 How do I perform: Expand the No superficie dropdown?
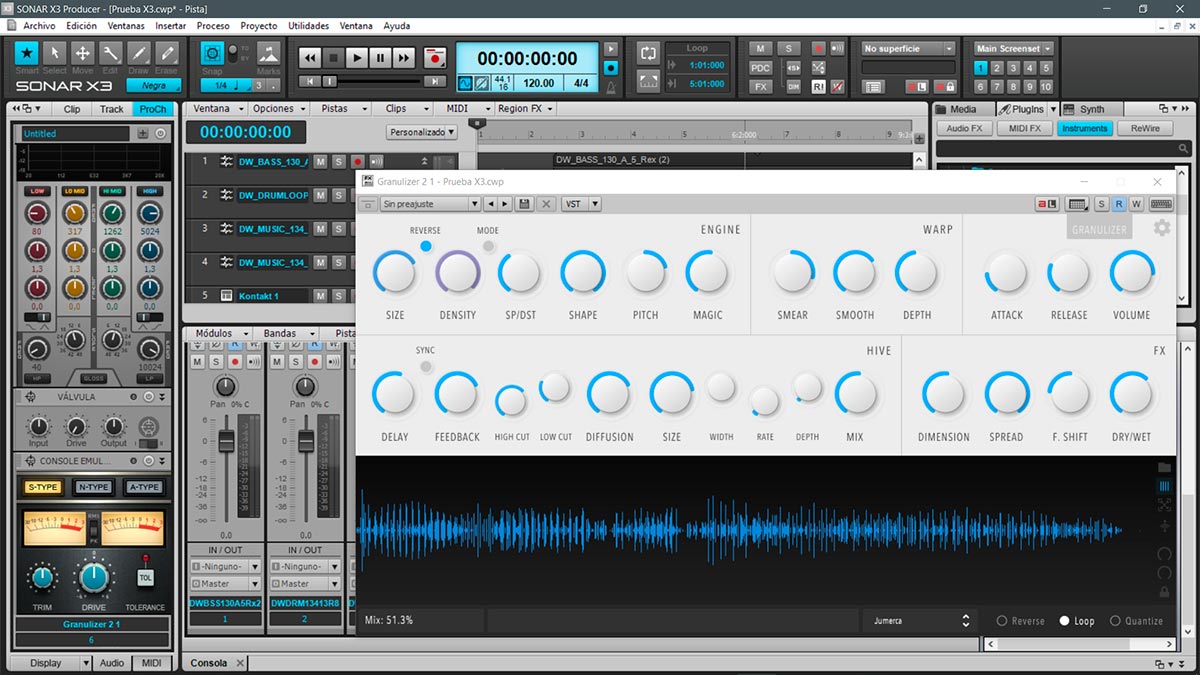908,48
